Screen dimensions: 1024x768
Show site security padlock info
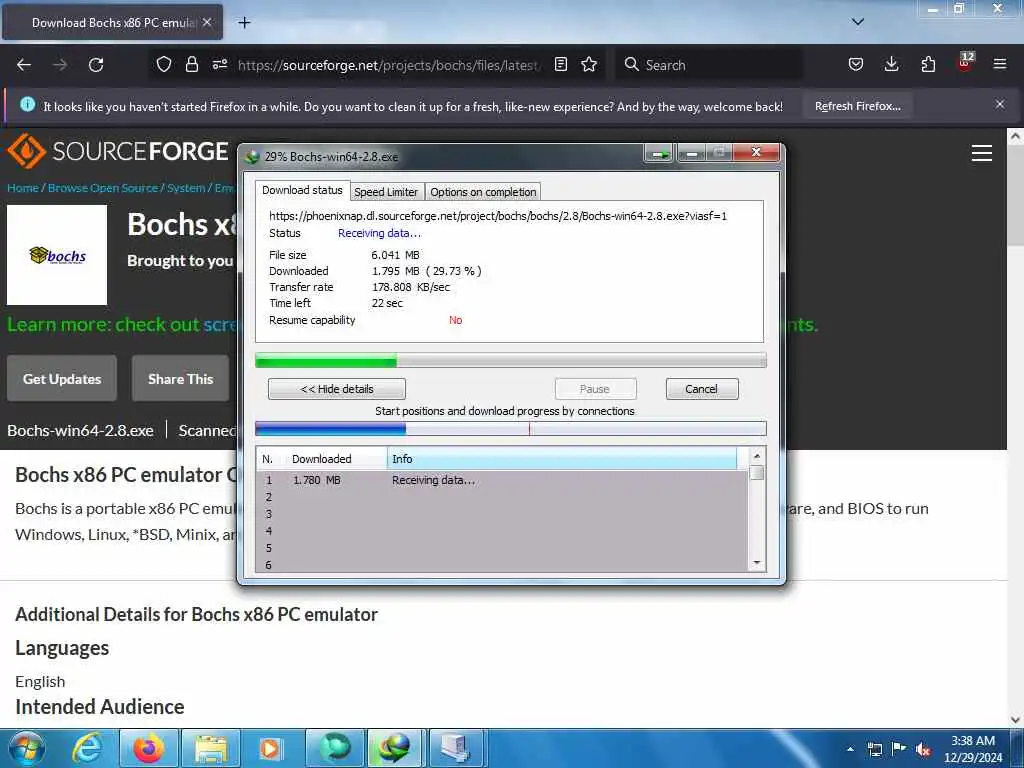[x=191, y=65]
